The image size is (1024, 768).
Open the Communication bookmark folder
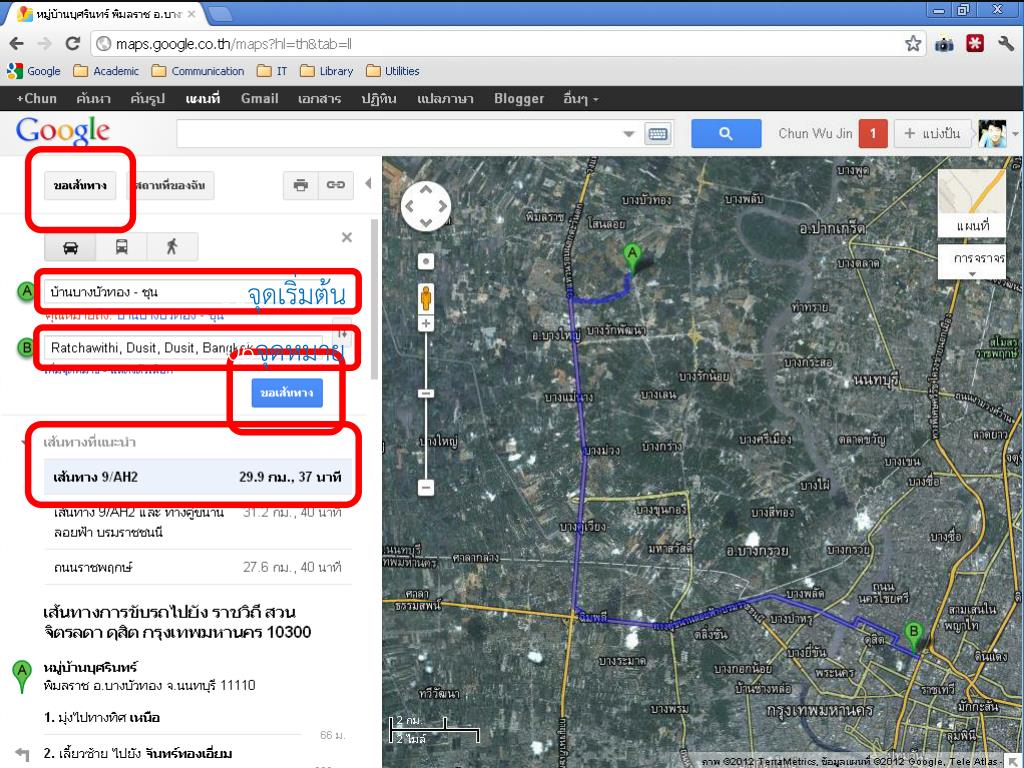[x=197, y=71]
